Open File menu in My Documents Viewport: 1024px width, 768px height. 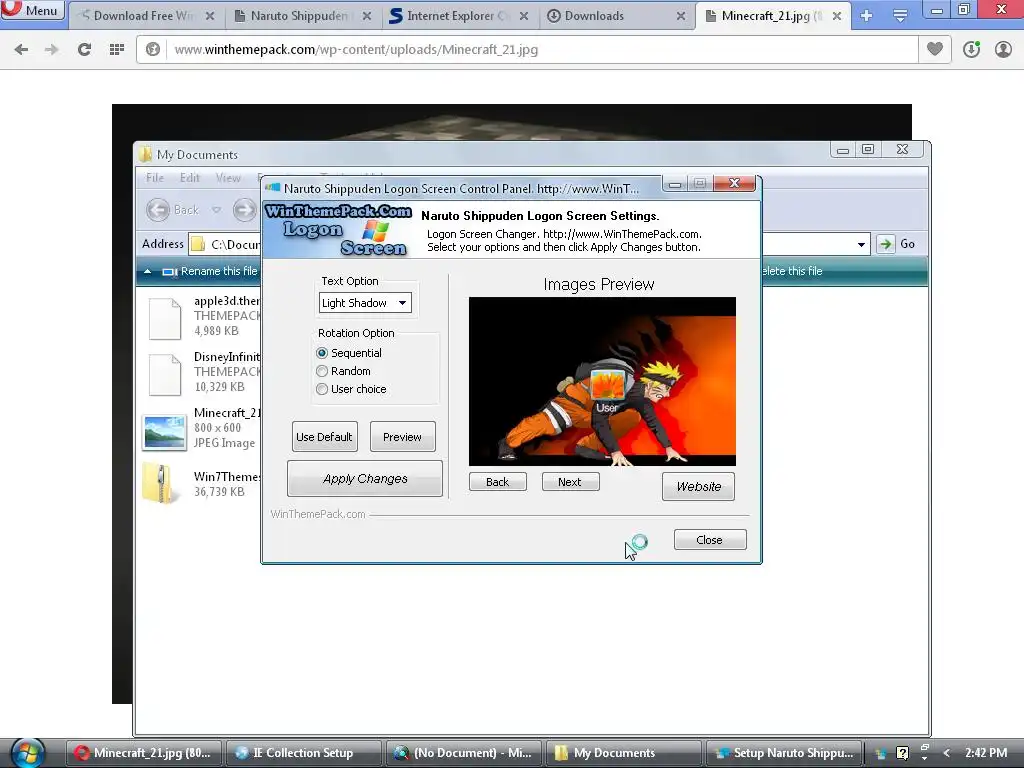click(155, 178)
